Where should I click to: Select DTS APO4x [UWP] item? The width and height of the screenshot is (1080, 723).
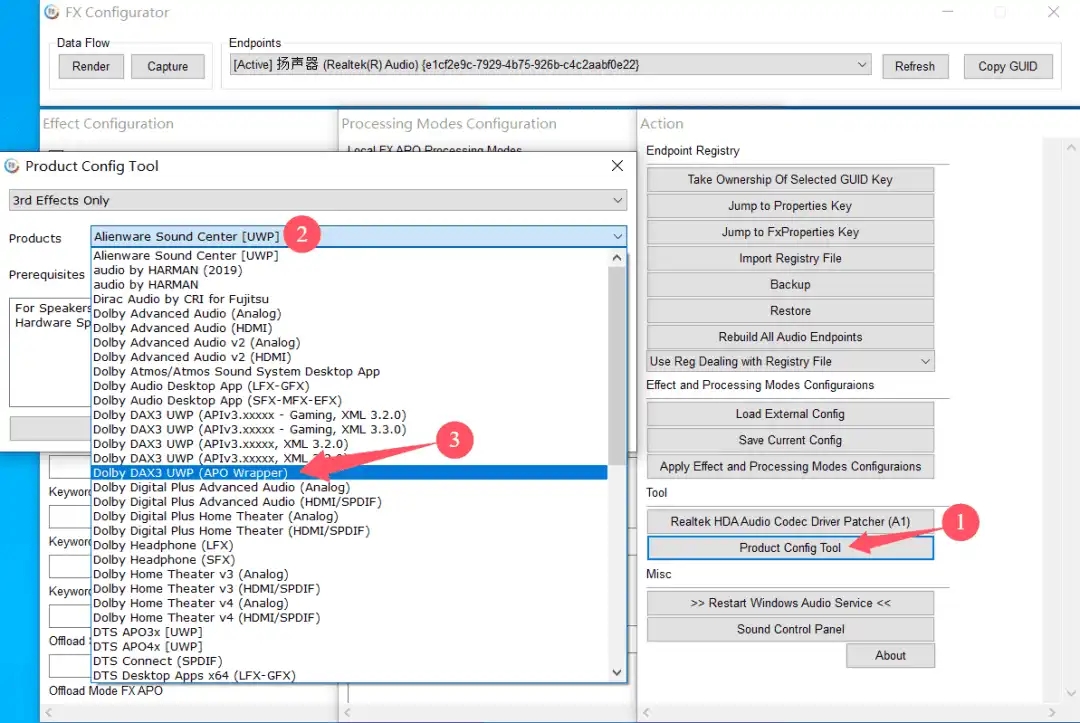tap(350, 646)
